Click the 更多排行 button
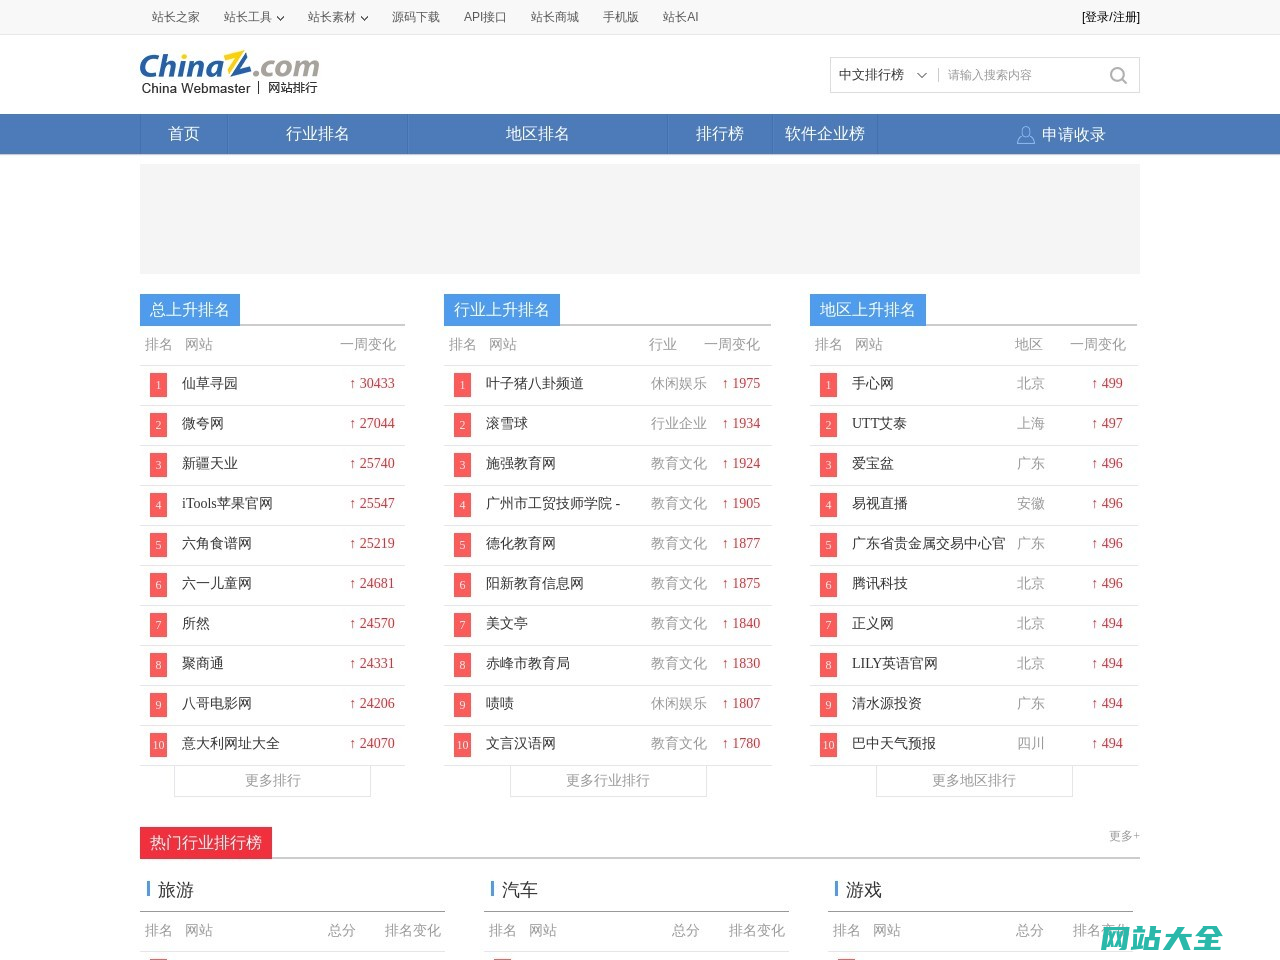Viewport: 1280px width, 960px height. coord(273,781)
